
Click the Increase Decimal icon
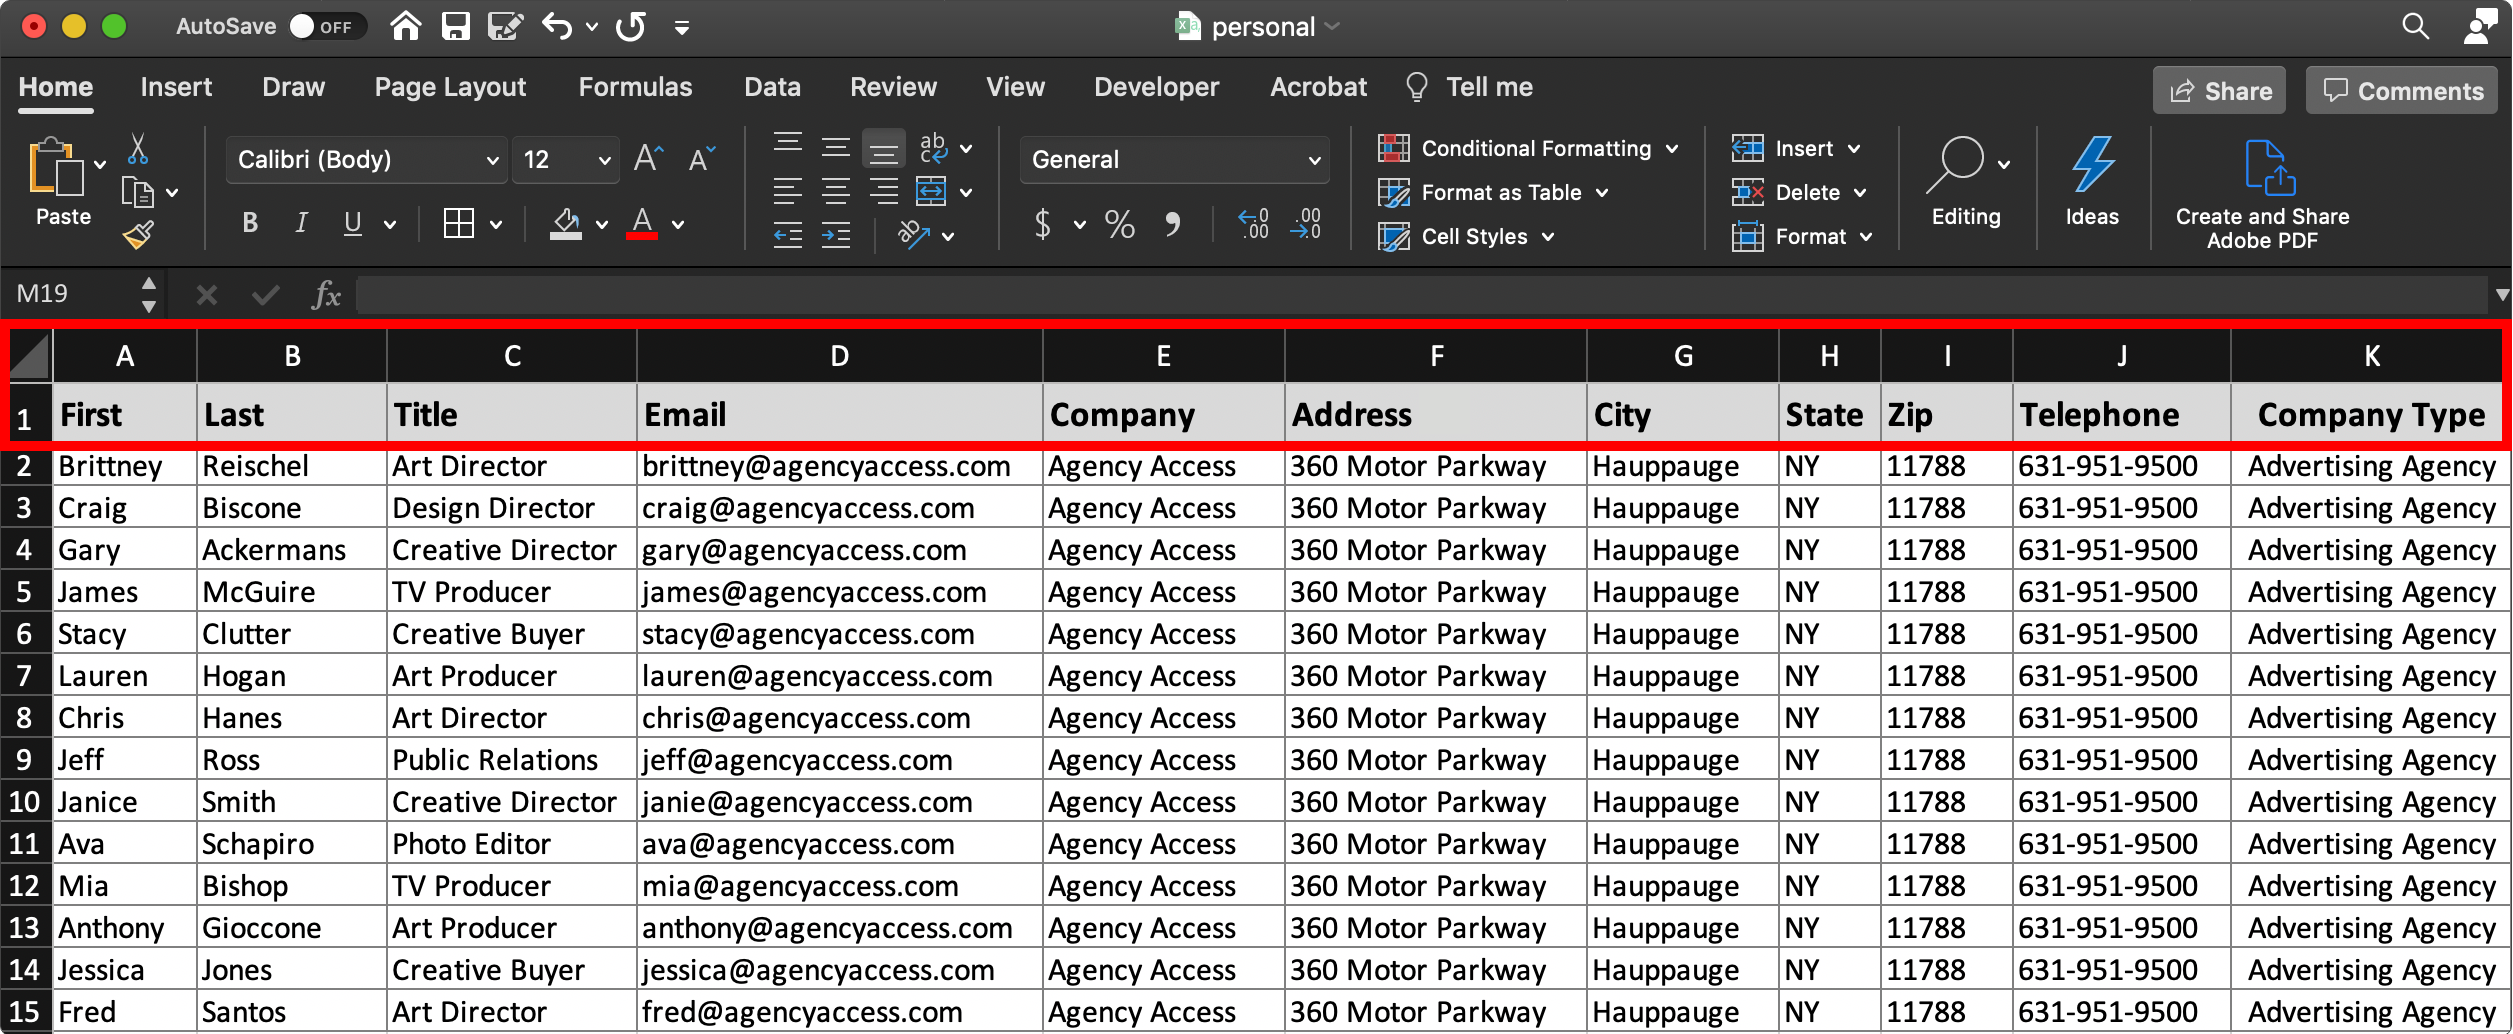point(1254,224)
